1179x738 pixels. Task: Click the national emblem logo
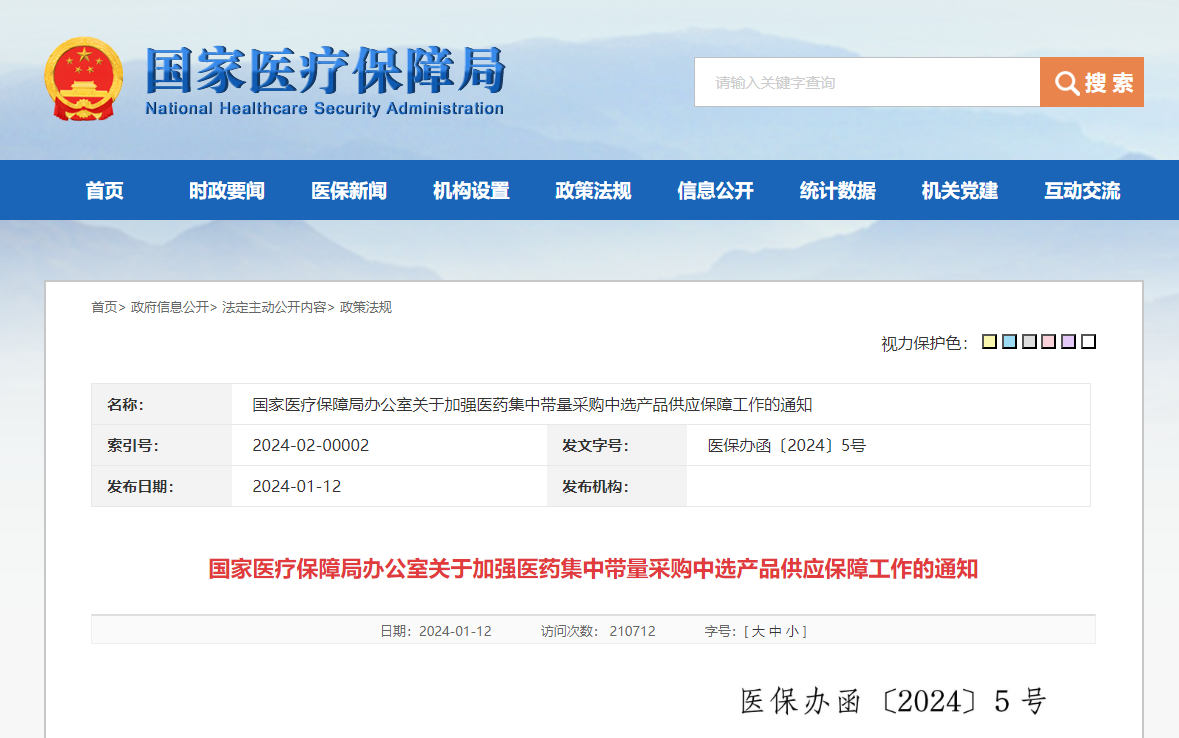[83, 79]
